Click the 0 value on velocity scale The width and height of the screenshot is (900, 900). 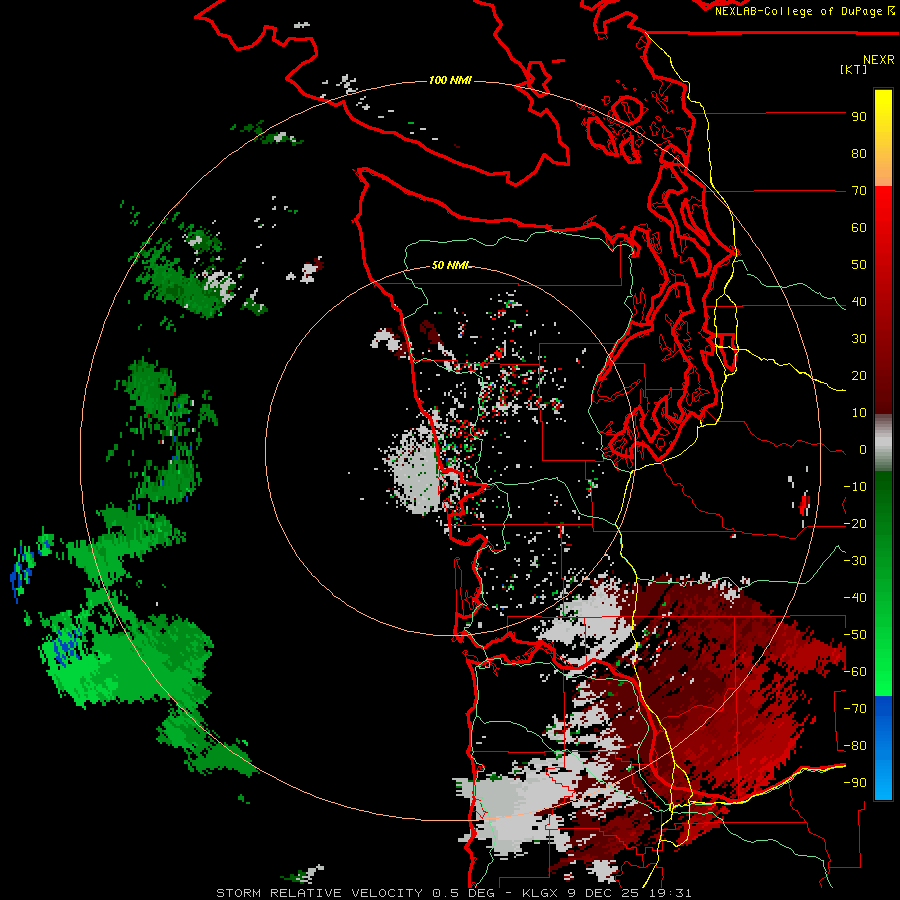pos(863,450)
